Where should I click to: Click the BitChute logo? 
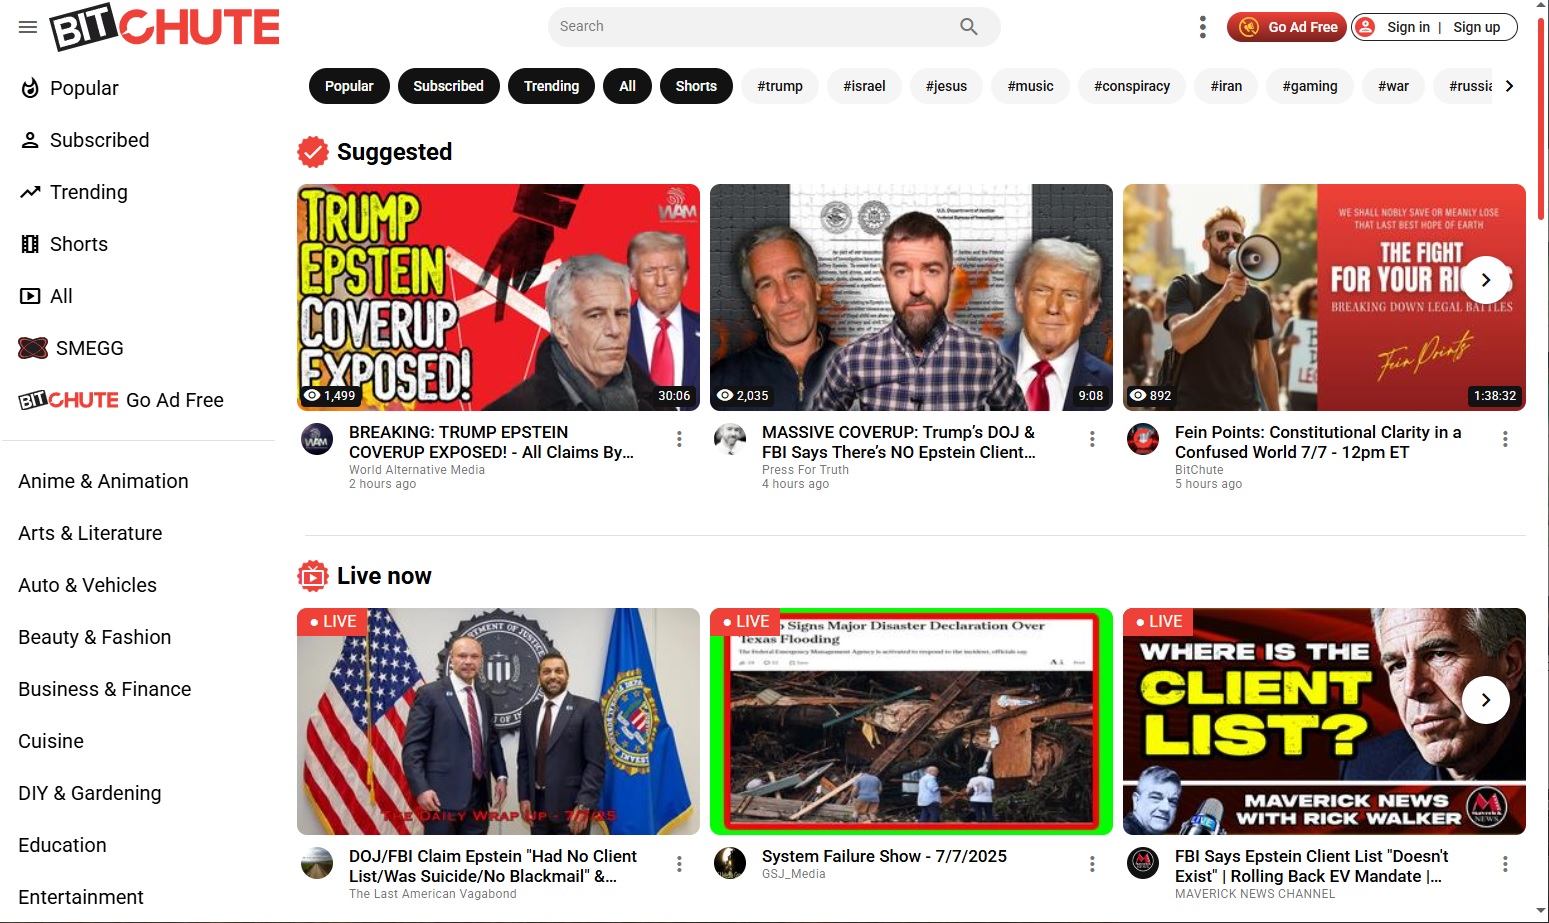[x=165, y=27]
